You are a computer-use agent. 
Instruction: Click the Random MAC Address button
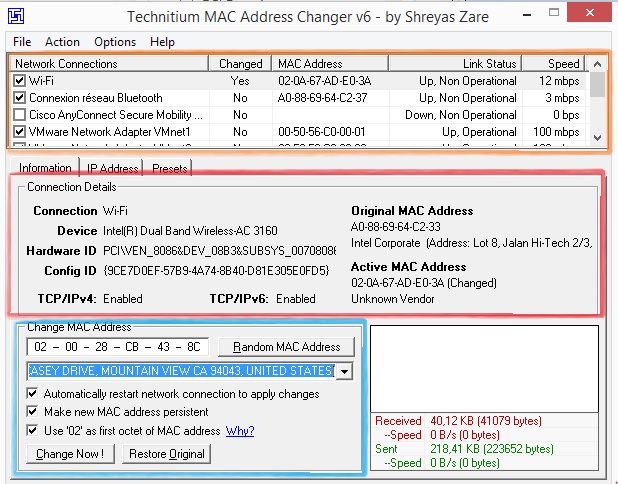pos(287,347)
